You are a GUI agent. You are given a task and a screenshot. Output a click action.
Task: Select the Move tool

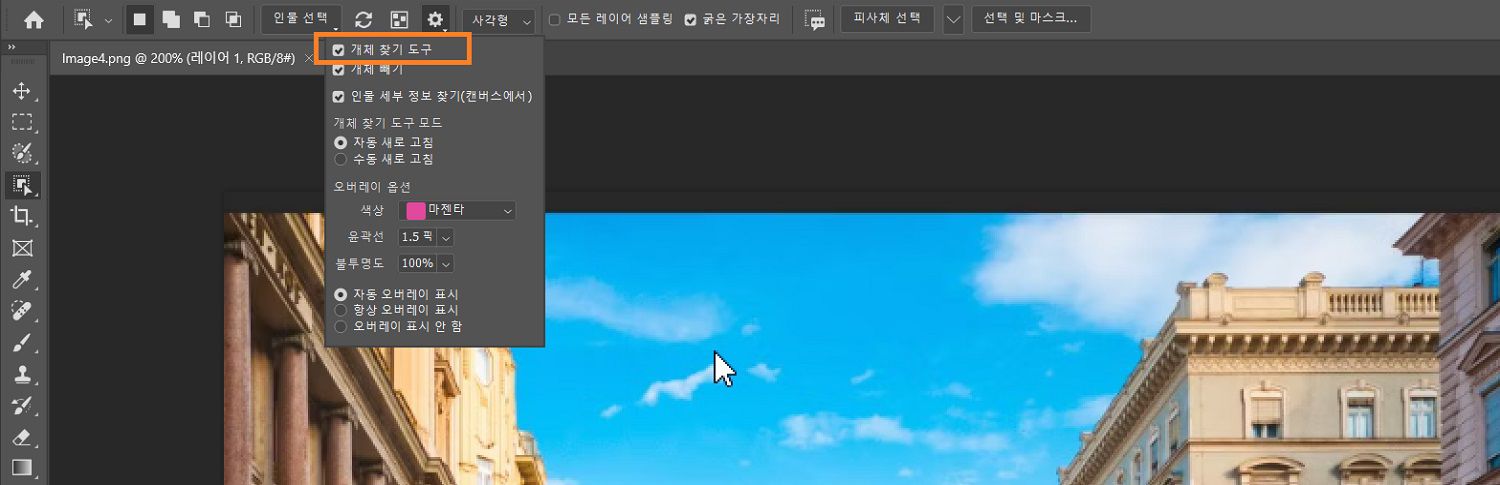tap(22, 91)
